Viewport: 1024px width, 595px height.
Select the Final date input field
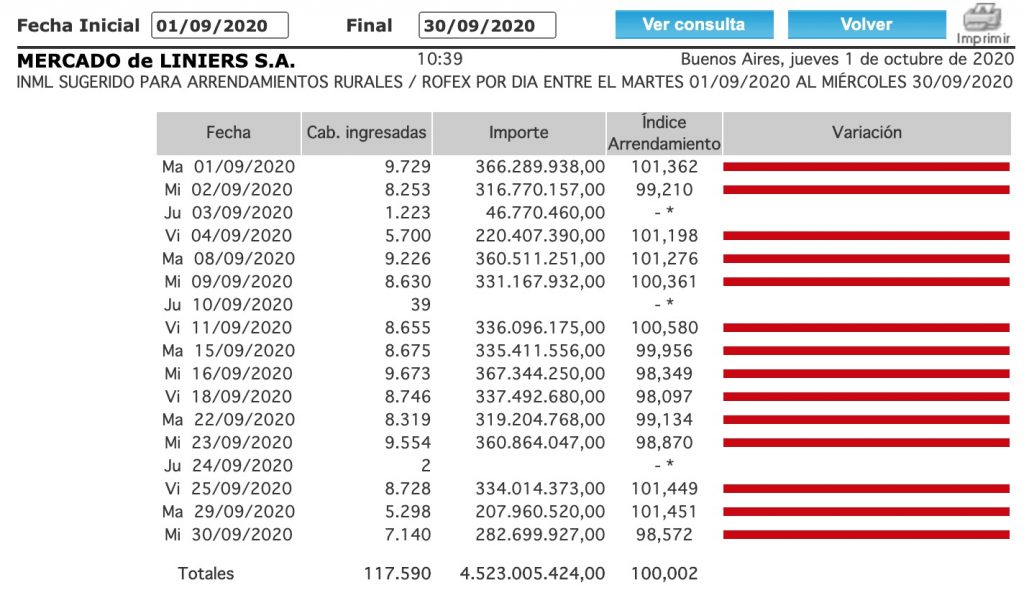(x=488, y=26)
